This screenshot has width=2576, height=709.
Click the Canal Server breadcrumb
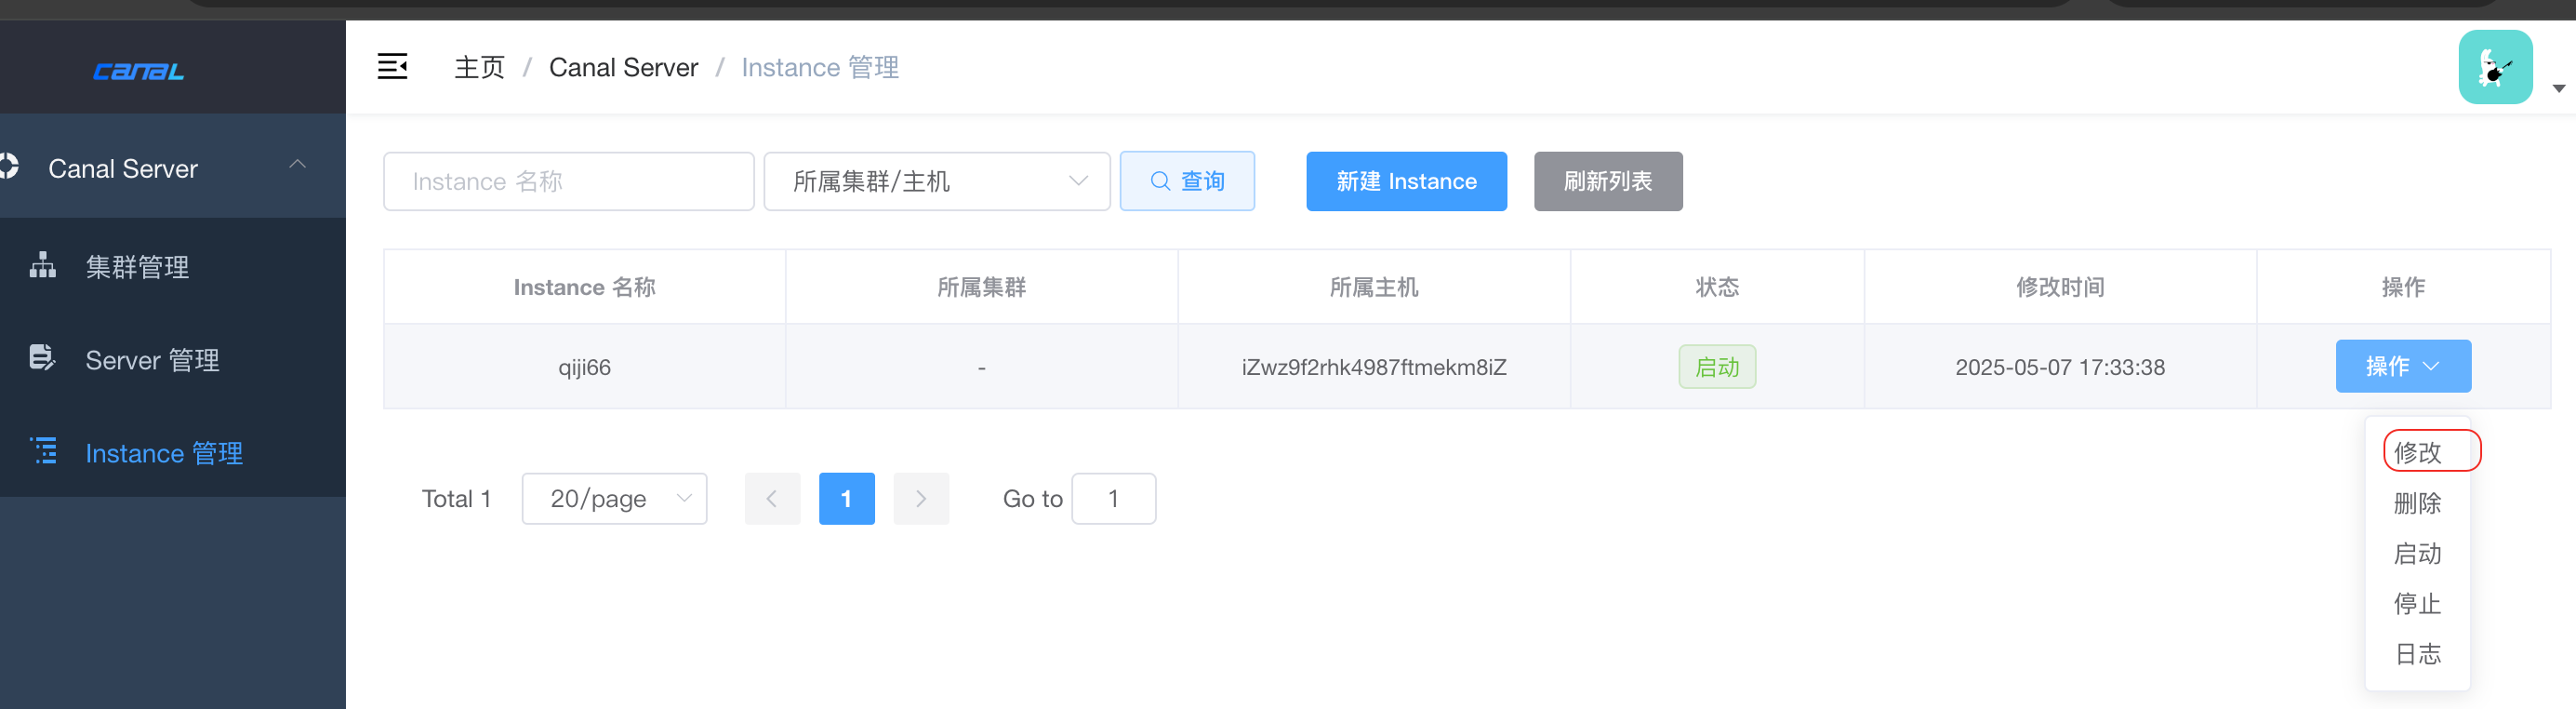tap(623, 67)
